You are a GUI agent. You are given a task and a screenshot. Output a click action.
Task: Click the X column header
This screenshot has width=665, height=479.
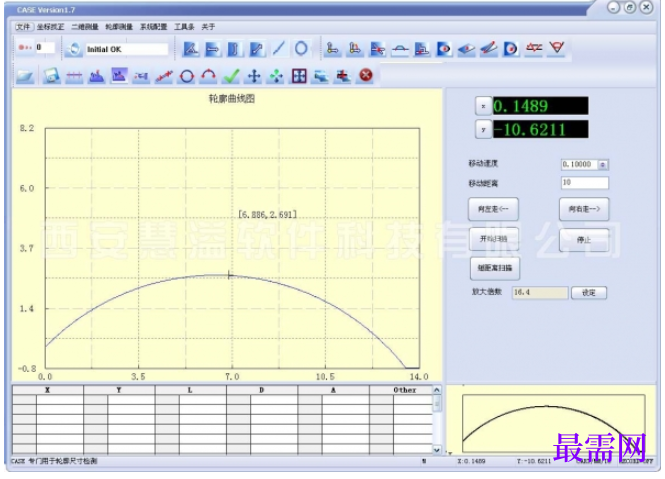48,390
